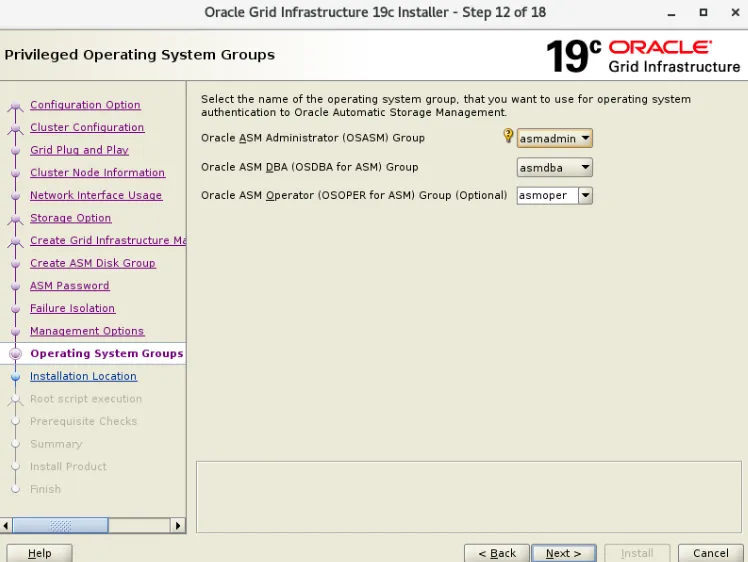Viewport: 748px width, 562px height.
Task: Go to Network Interface Usage step
Action: (96, 195)
